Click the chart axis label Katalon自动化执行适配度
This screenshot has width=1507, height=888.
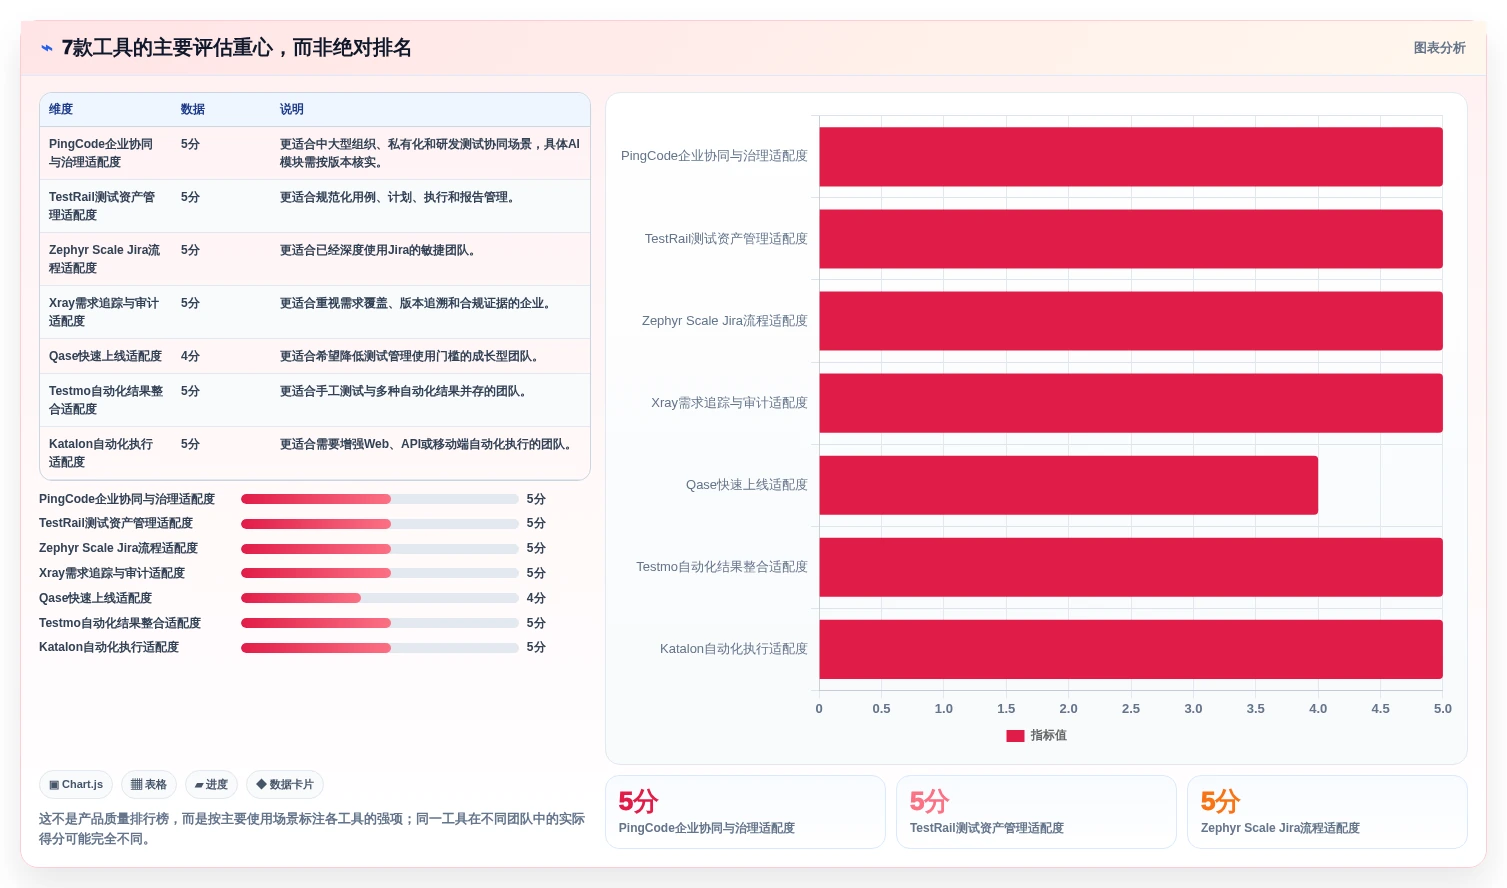coord(734,649)
